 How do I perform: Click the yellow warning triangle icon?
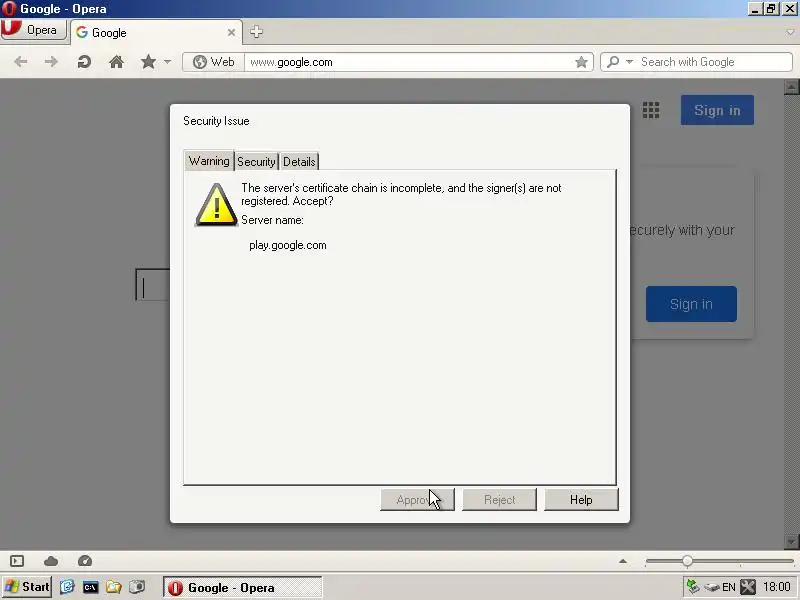point(216,205)
